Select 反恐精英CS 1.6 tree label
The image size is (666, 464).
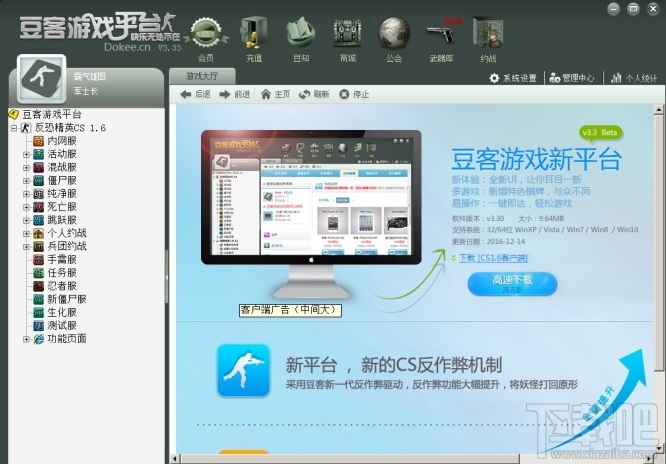coord(71,127)
